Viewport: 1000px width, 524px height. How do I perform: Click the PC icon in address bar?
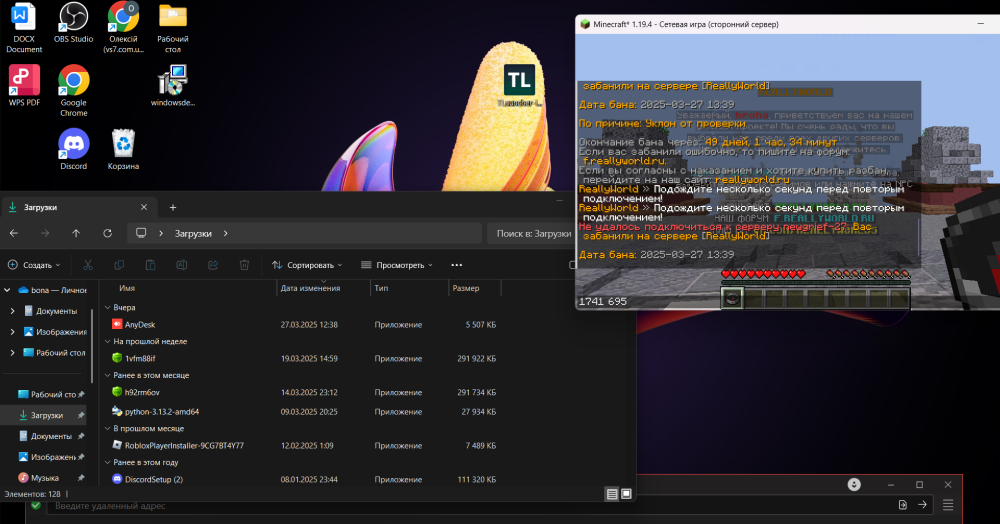click(141, 233)
